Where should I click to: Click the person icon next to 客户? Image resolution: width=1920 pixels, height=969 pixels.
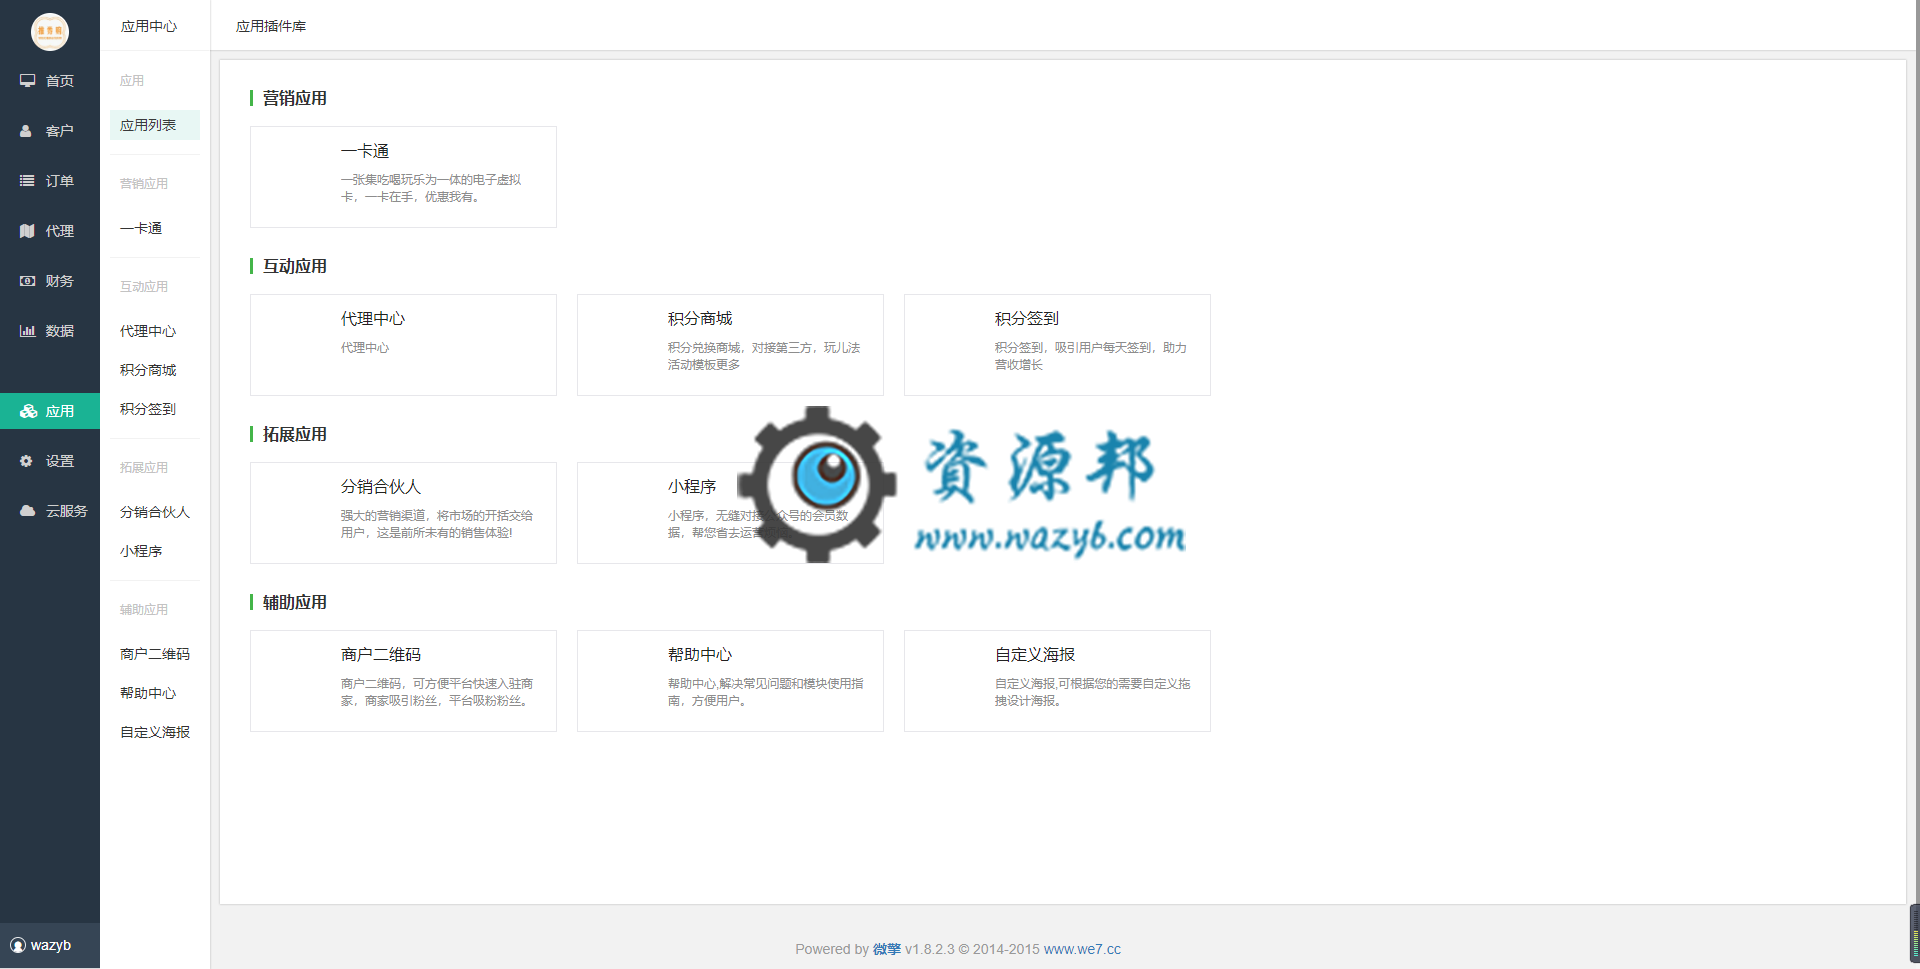pos(26,130)
